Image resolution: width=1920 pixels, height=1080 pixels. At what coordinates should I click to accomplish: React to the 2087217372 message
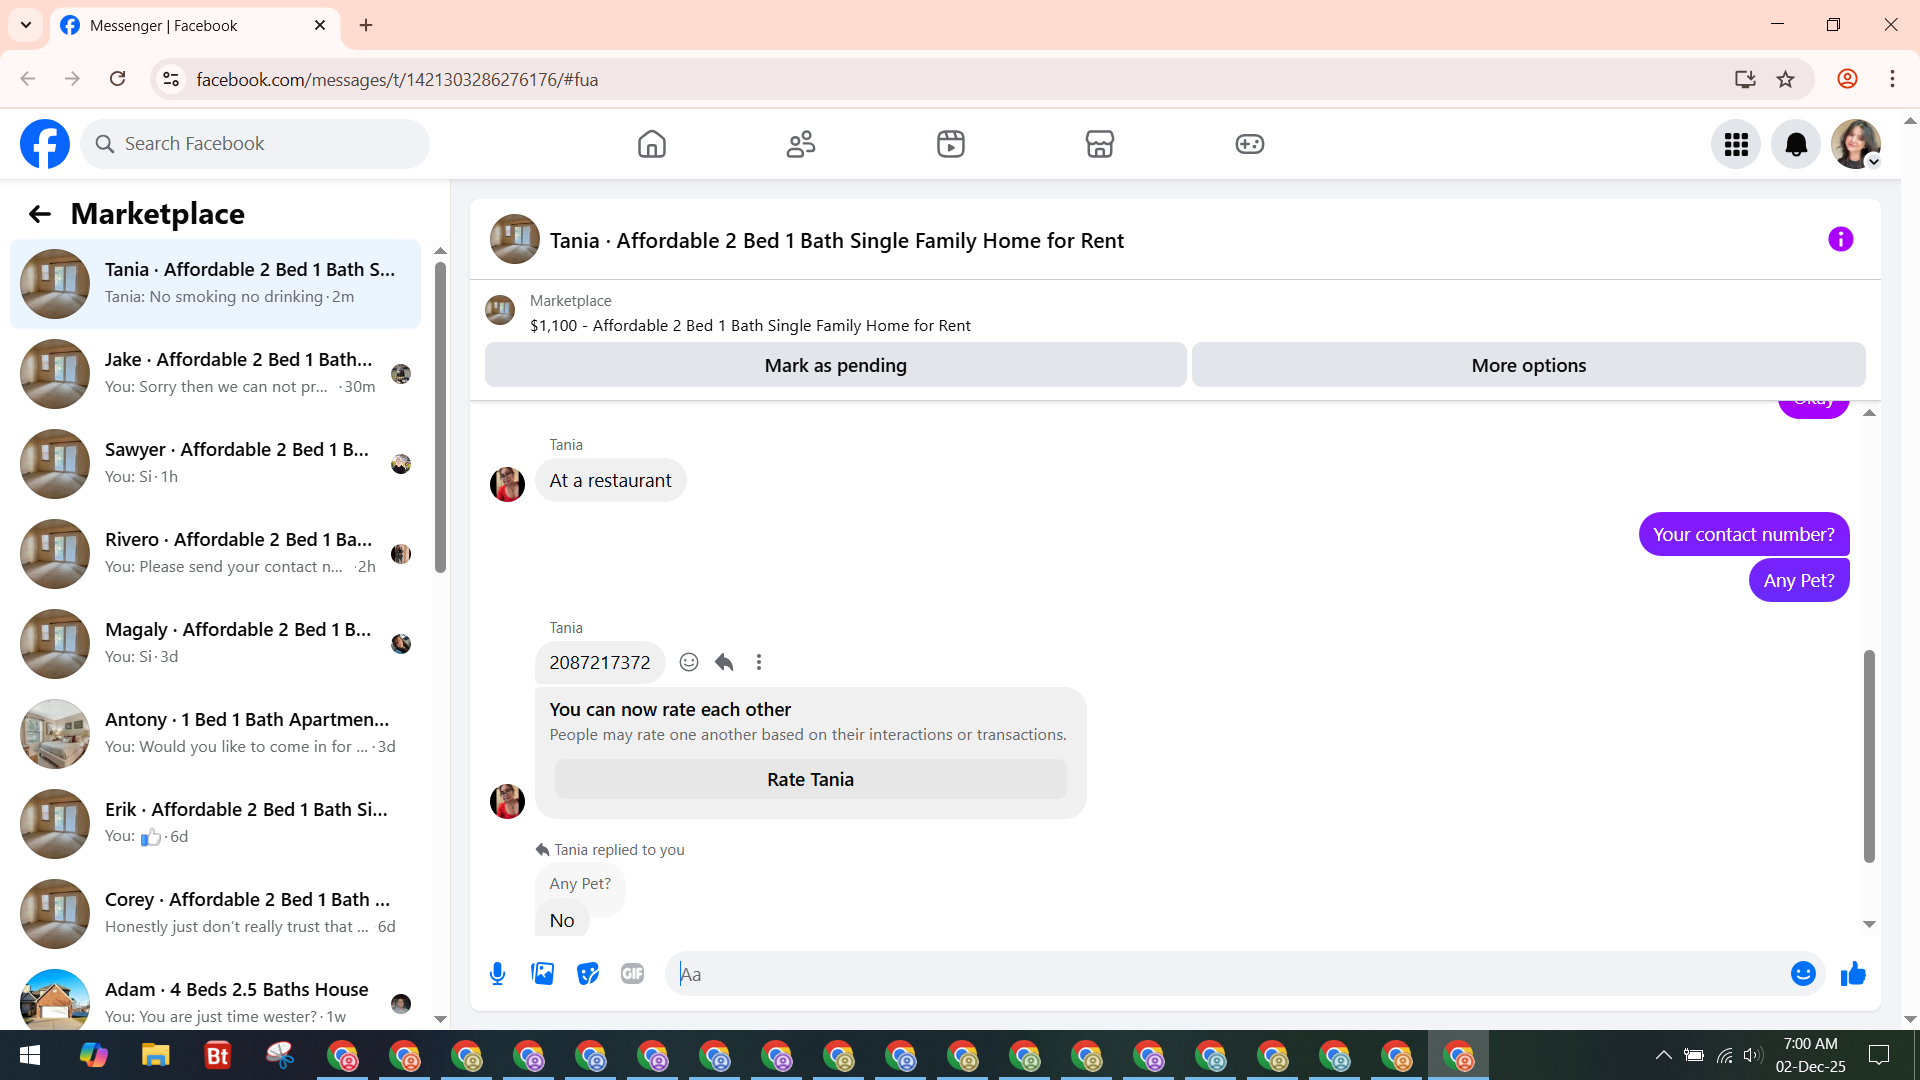click(x=689, y=662)
